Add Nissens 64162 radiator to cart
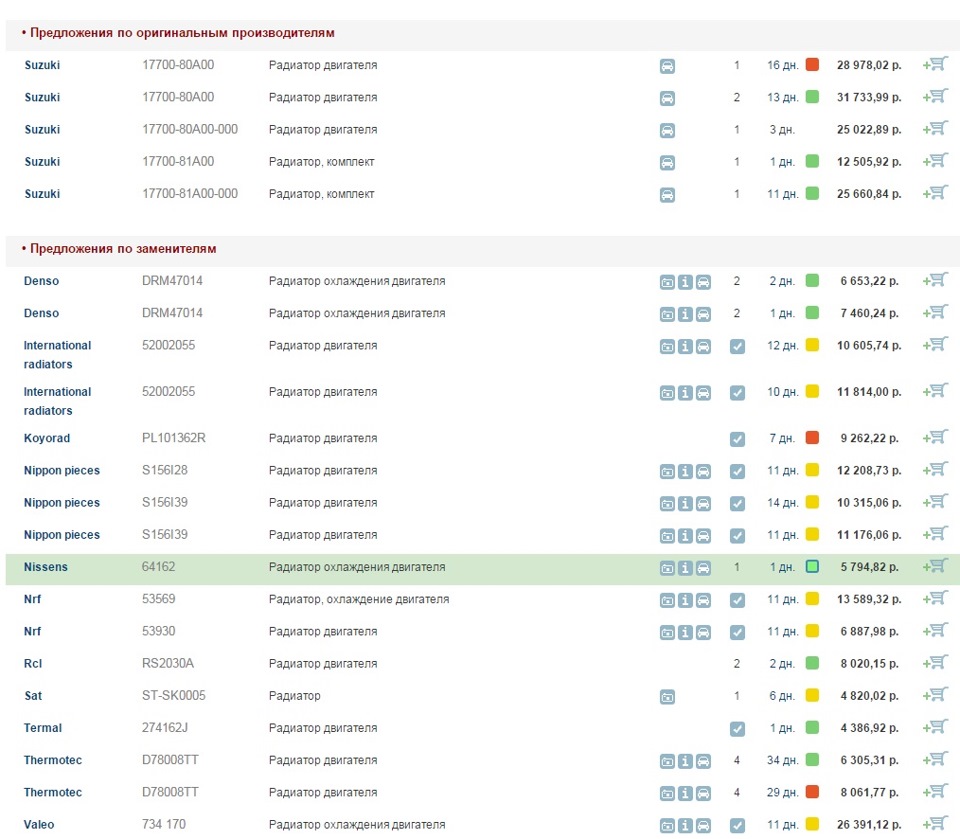Viewport: 960px width, 839px height. tap(936, 566)
